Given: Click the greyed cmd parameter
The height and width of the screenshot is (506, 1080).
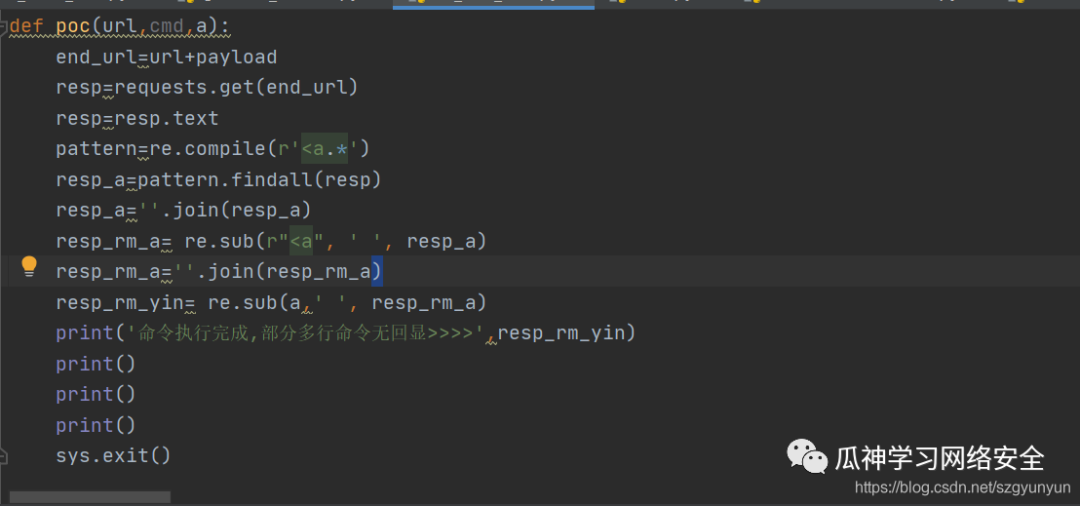Looking at the screenshot, I should (x=167, y=27).
